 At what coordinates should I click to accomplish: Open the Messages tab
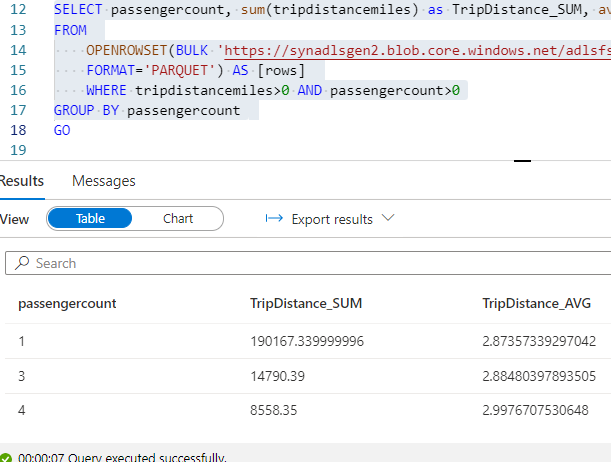pos(104,181)
